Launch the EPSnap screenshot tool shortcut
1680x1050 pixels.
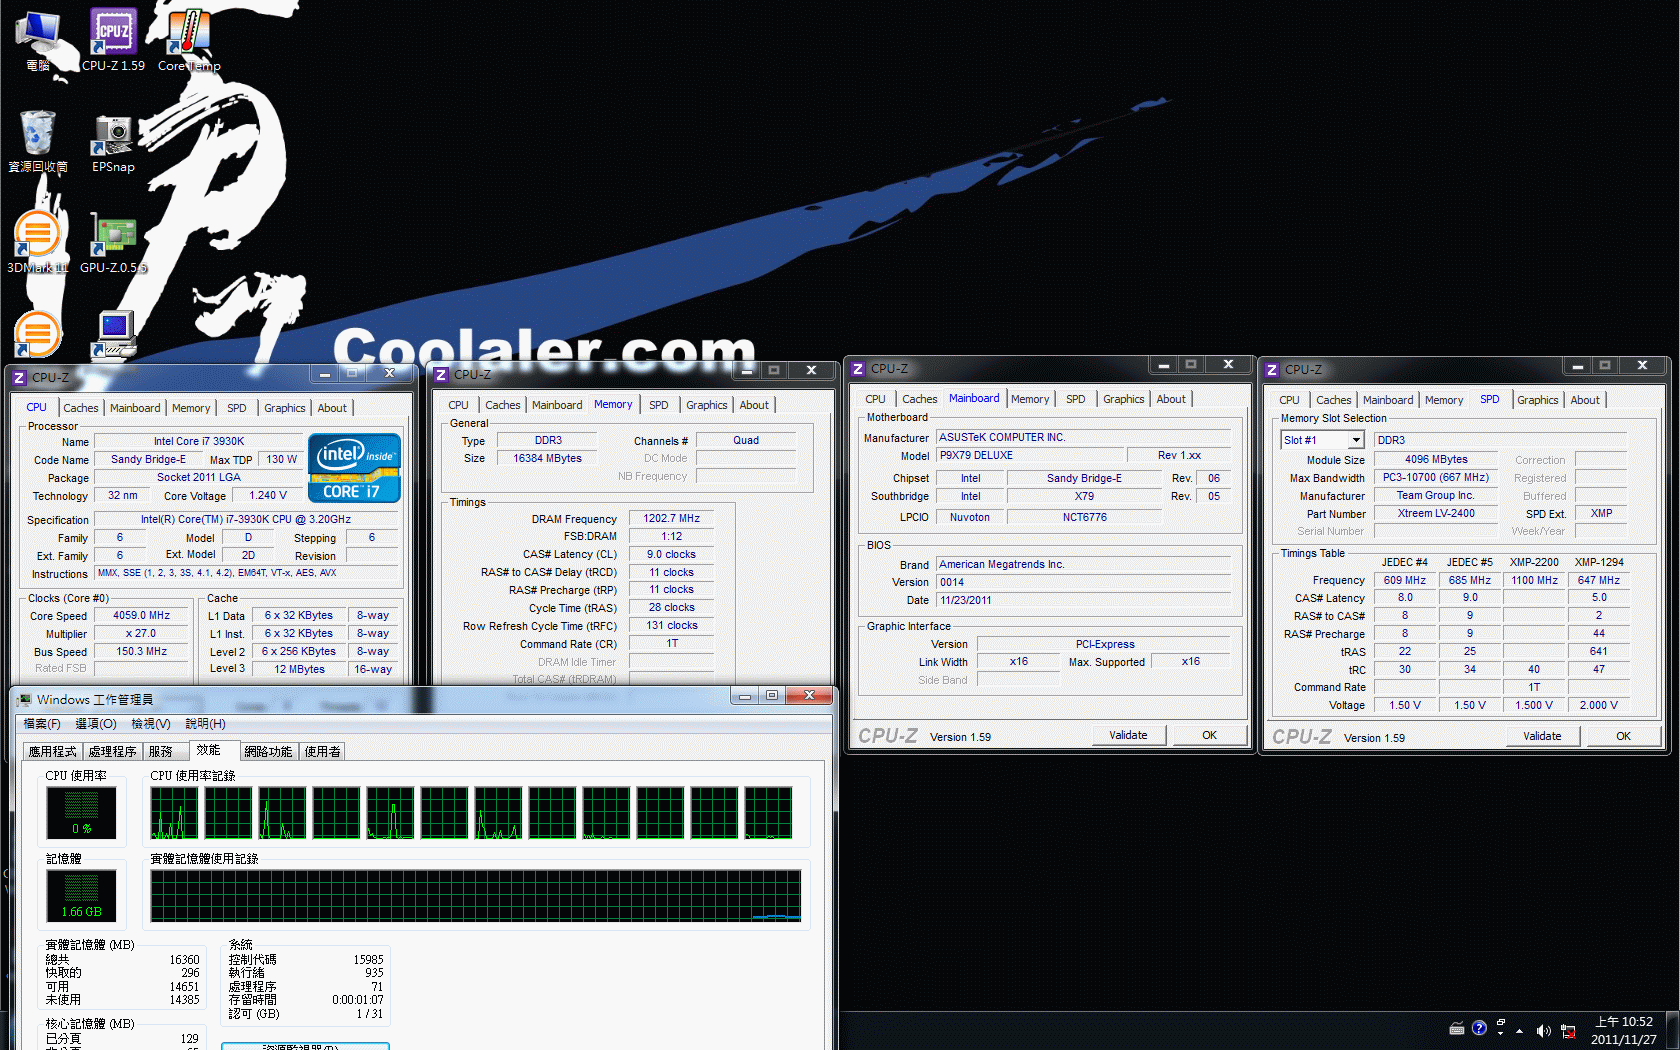(x=113, y=141)
